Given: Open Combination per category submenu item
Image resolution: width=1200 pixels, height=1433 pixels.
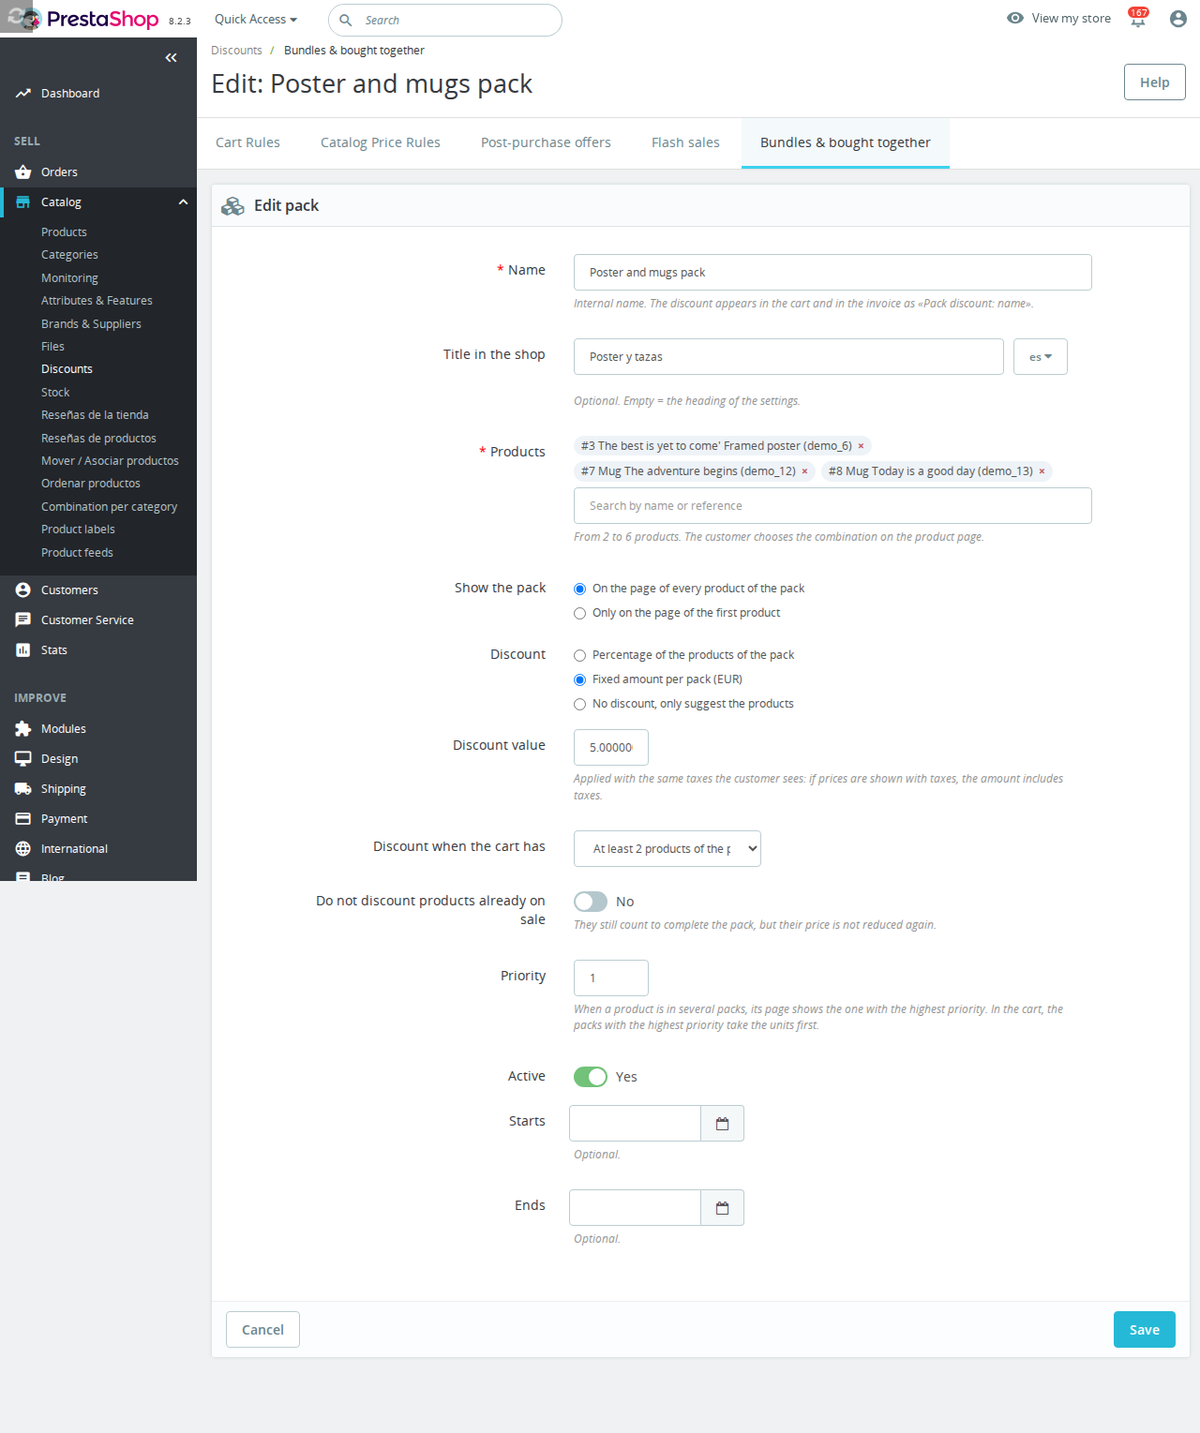Looking at the screenshot, I should click(x=109, y=507).
